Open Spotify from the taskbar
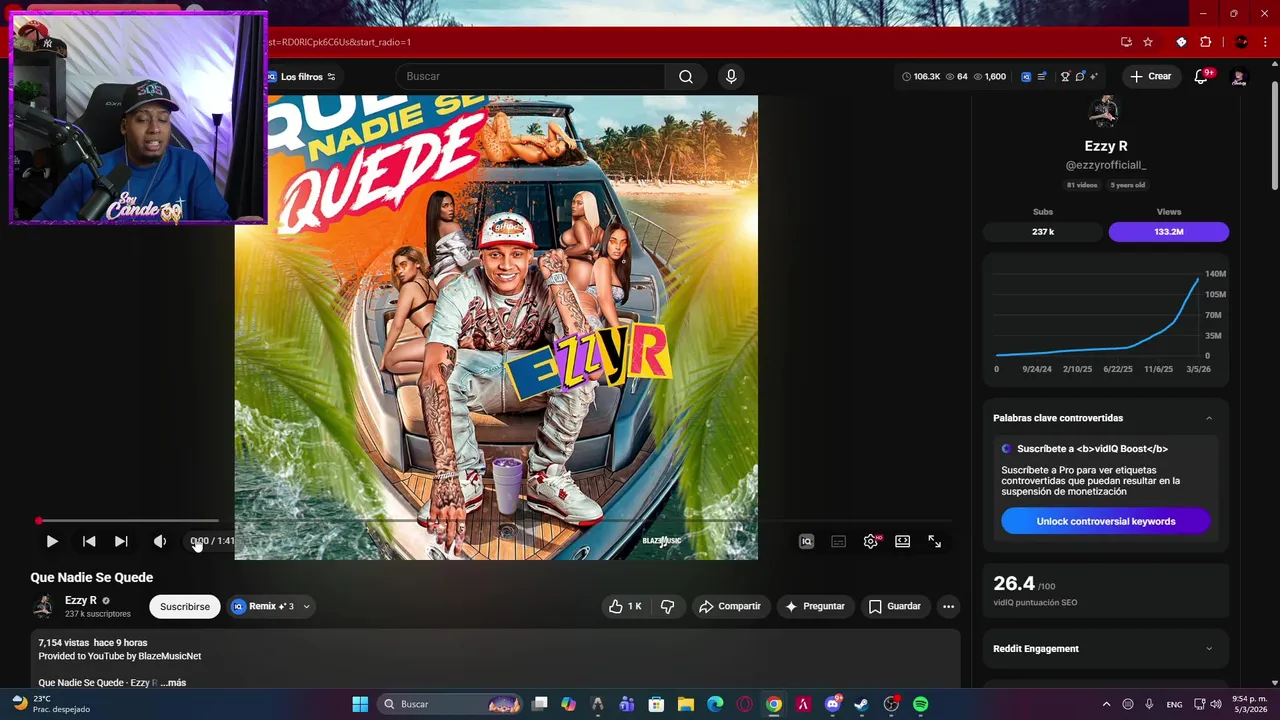 (x=920, y=704)
